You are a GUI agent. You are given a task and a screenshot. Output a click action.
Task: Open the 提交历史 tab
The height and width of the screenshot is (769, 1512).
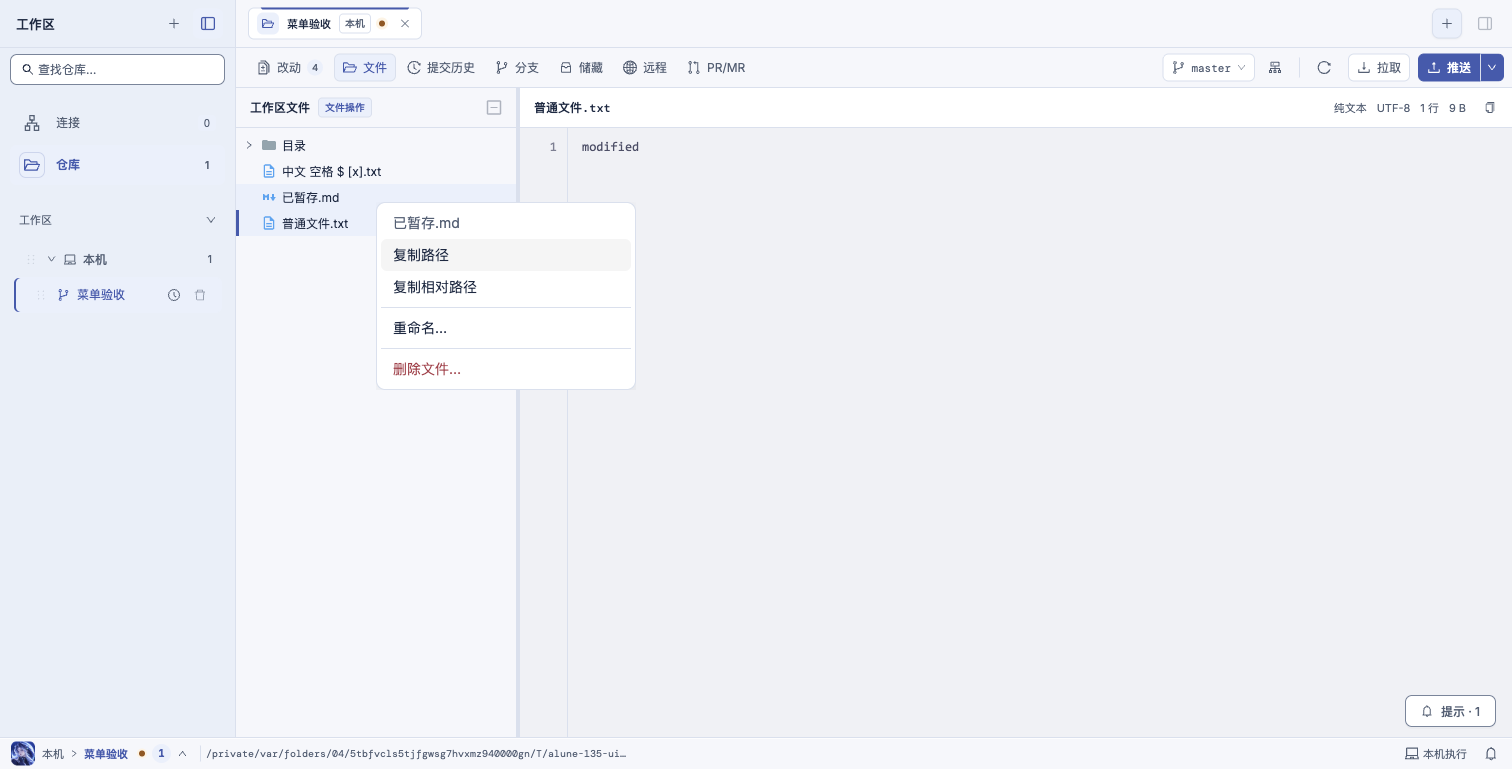click(441, 68)
